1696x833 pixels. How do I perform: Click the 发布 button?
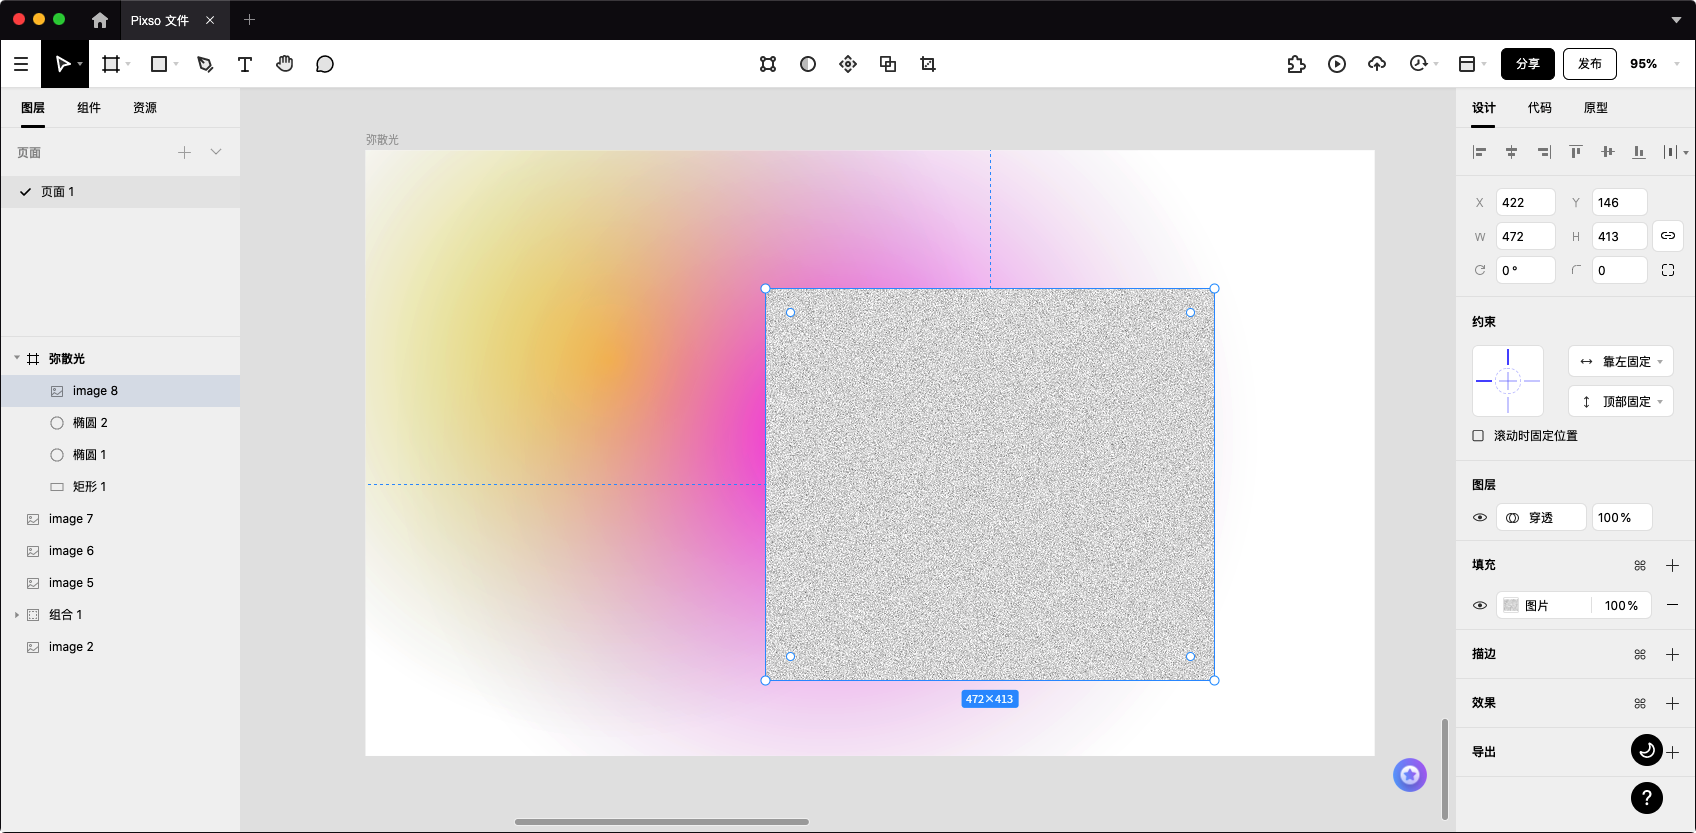(x=1590, y=64)
